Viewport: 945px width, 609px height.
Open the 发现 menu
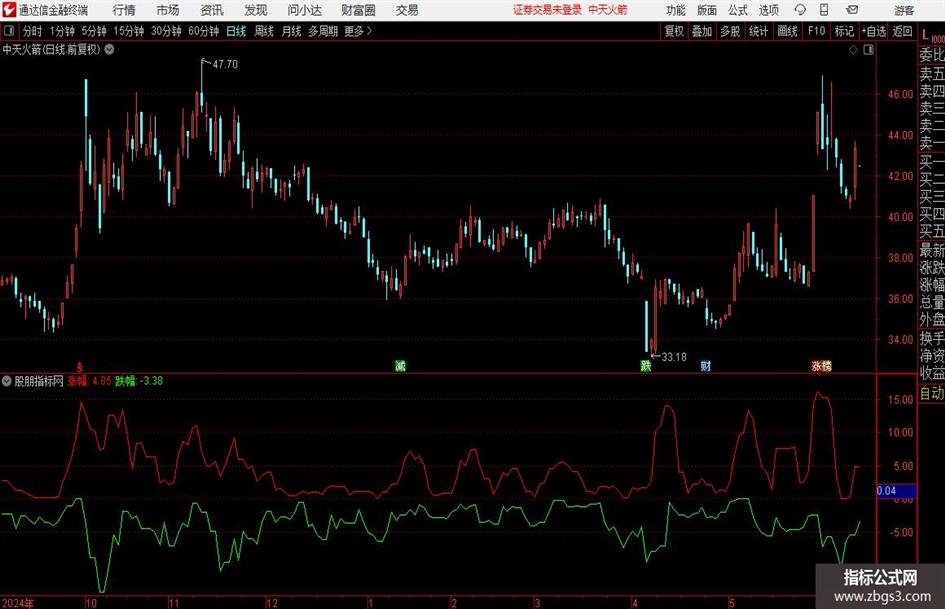tap(256, 10)
